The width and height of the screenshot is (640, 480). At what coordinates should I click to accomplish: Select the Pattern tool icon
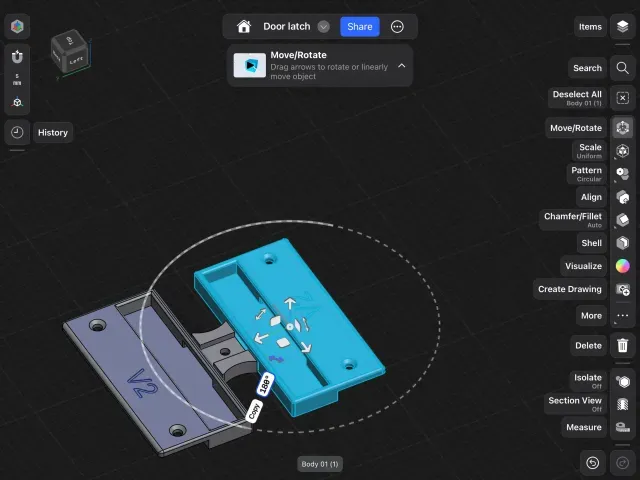coord(622,174)
